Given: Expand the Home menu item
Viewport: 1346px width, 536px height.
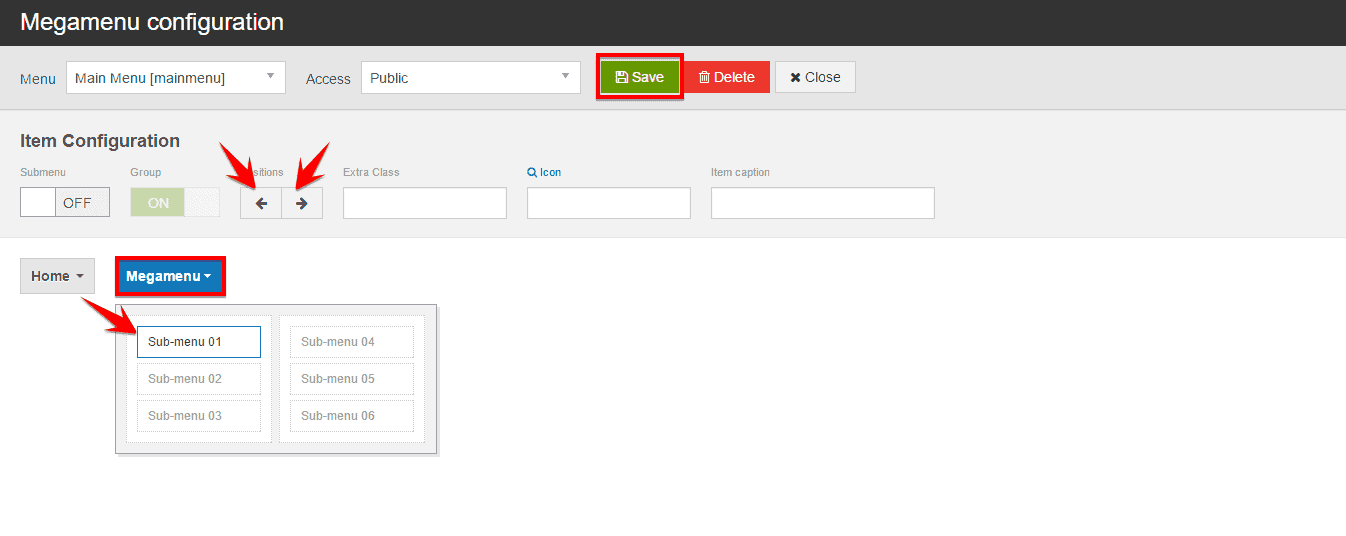Looking at the screenshot, I should [x=57, y=276].
